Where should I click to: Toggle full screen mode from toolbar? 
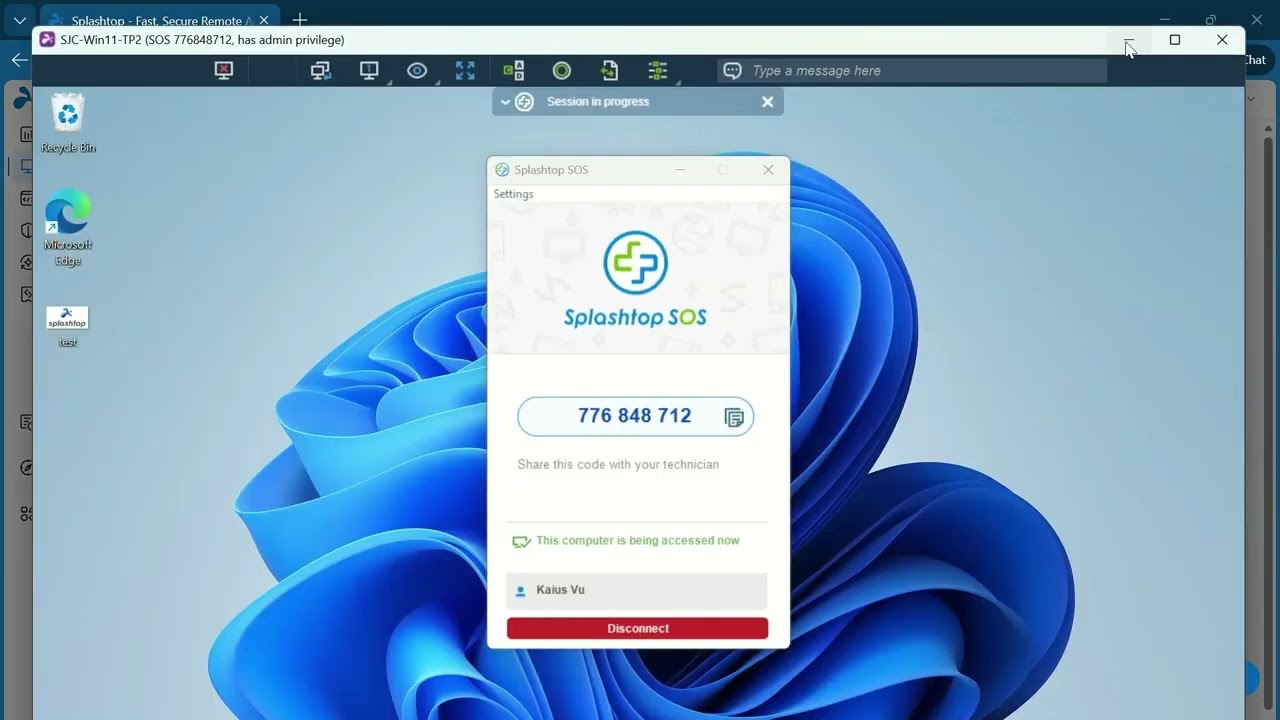click(x=465, y=70)
